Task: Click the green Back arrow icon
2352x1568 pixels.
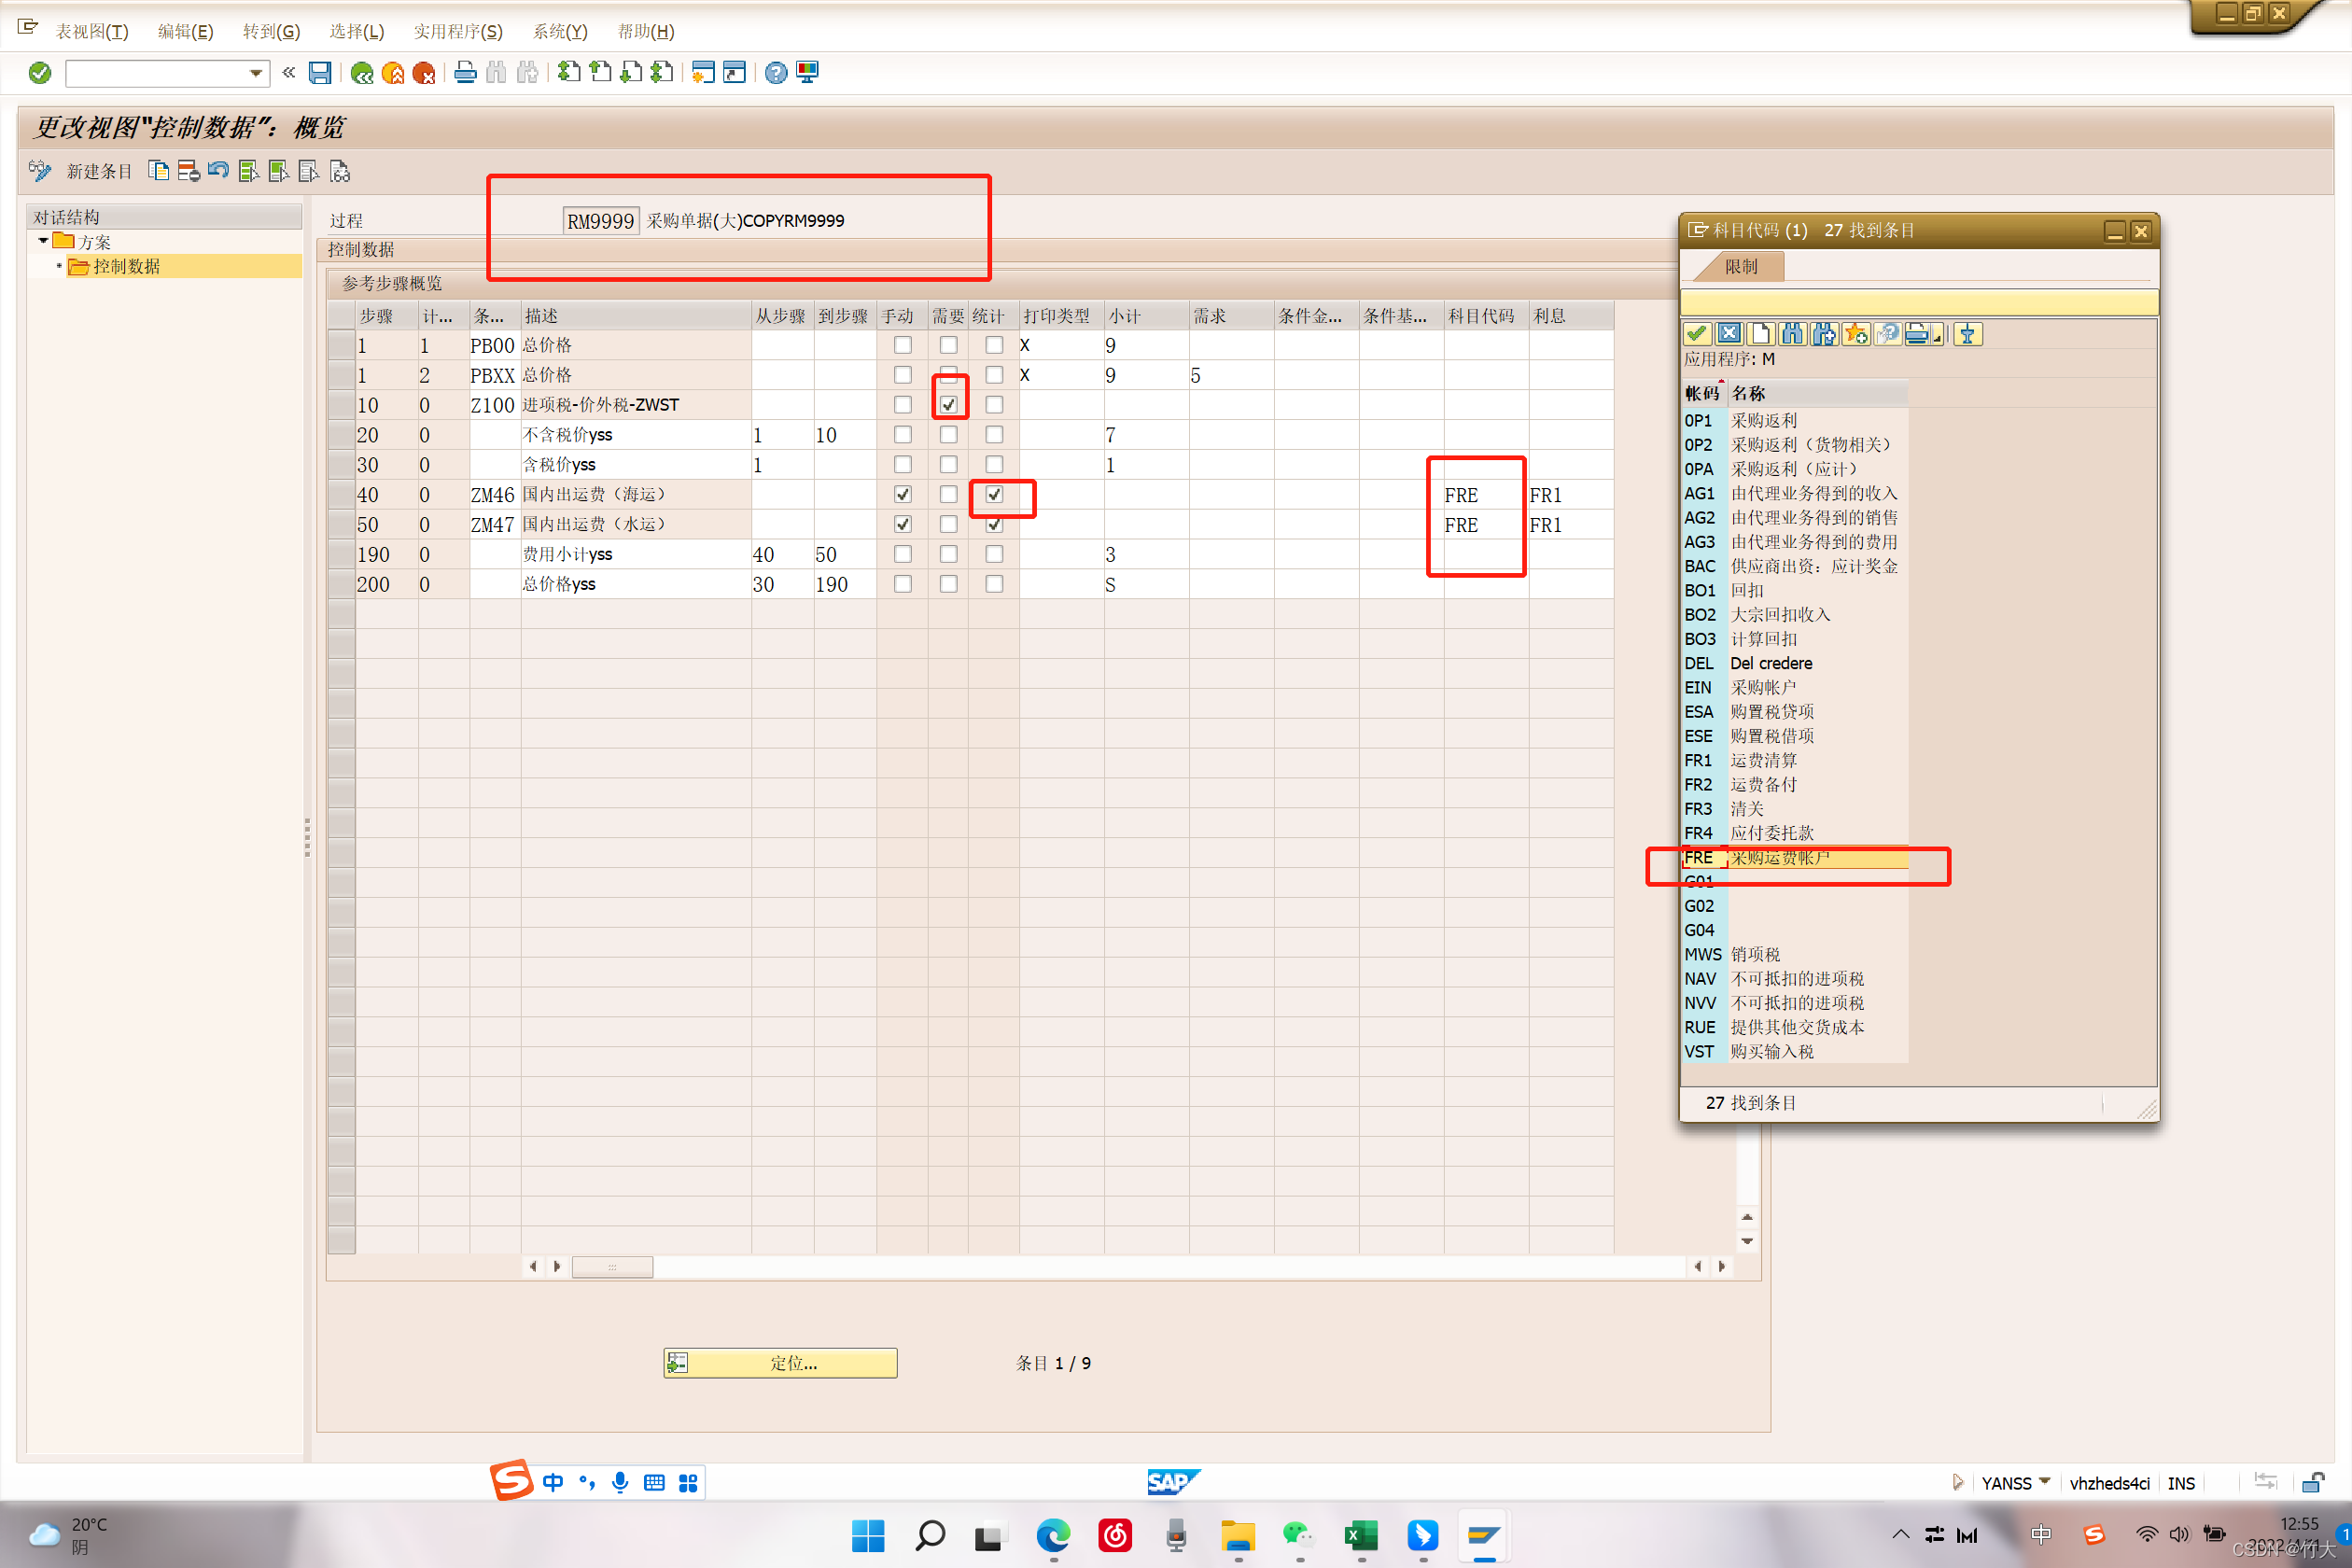Action: pyautogui.click(x=362, y=73)
